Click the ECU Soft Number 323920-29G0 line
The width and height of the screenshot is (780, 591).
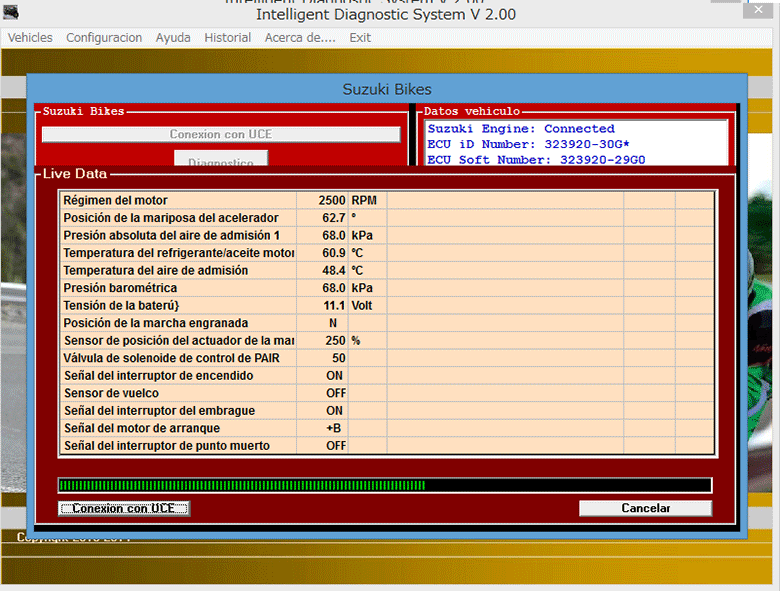[536, 160]
